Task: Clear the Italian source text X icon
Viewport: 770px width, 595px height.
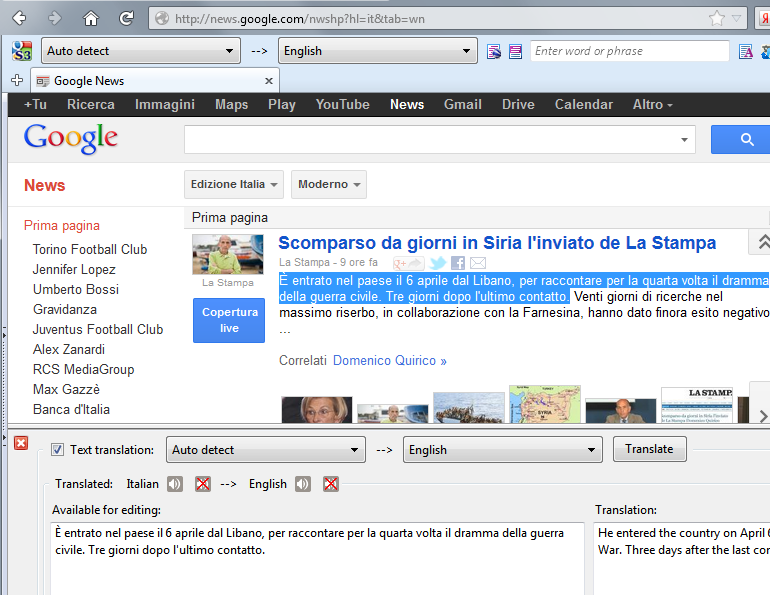Action: [203, 484]
